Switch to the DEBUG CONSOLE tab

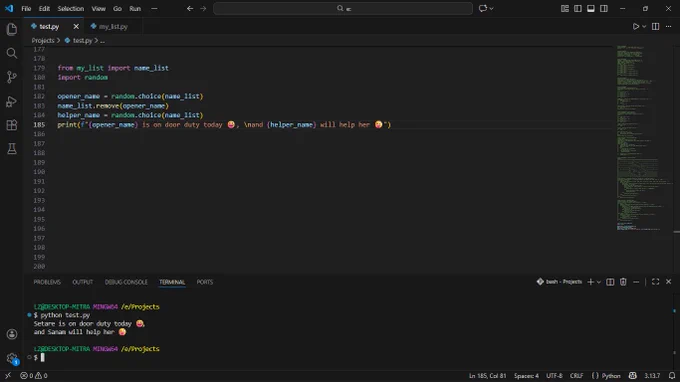(x=126, y=282)
